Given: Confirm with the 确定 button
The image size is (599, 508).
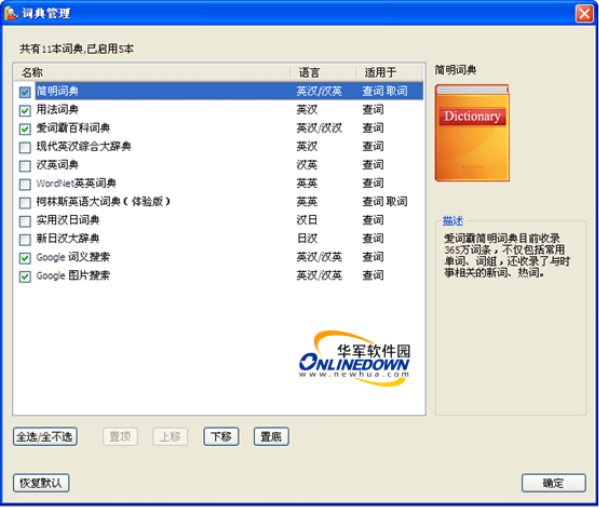Looking at the screenshot, I should (554, 483).
